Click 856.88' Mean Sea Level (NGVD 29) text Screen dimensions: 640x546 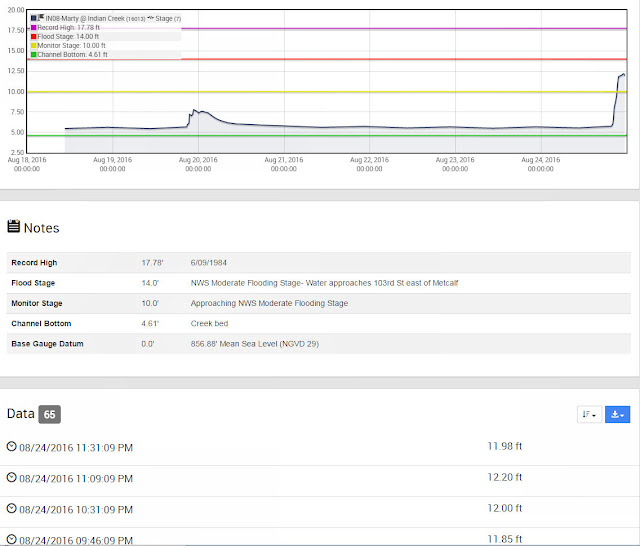pyautogui.click(x=255, y=344)
